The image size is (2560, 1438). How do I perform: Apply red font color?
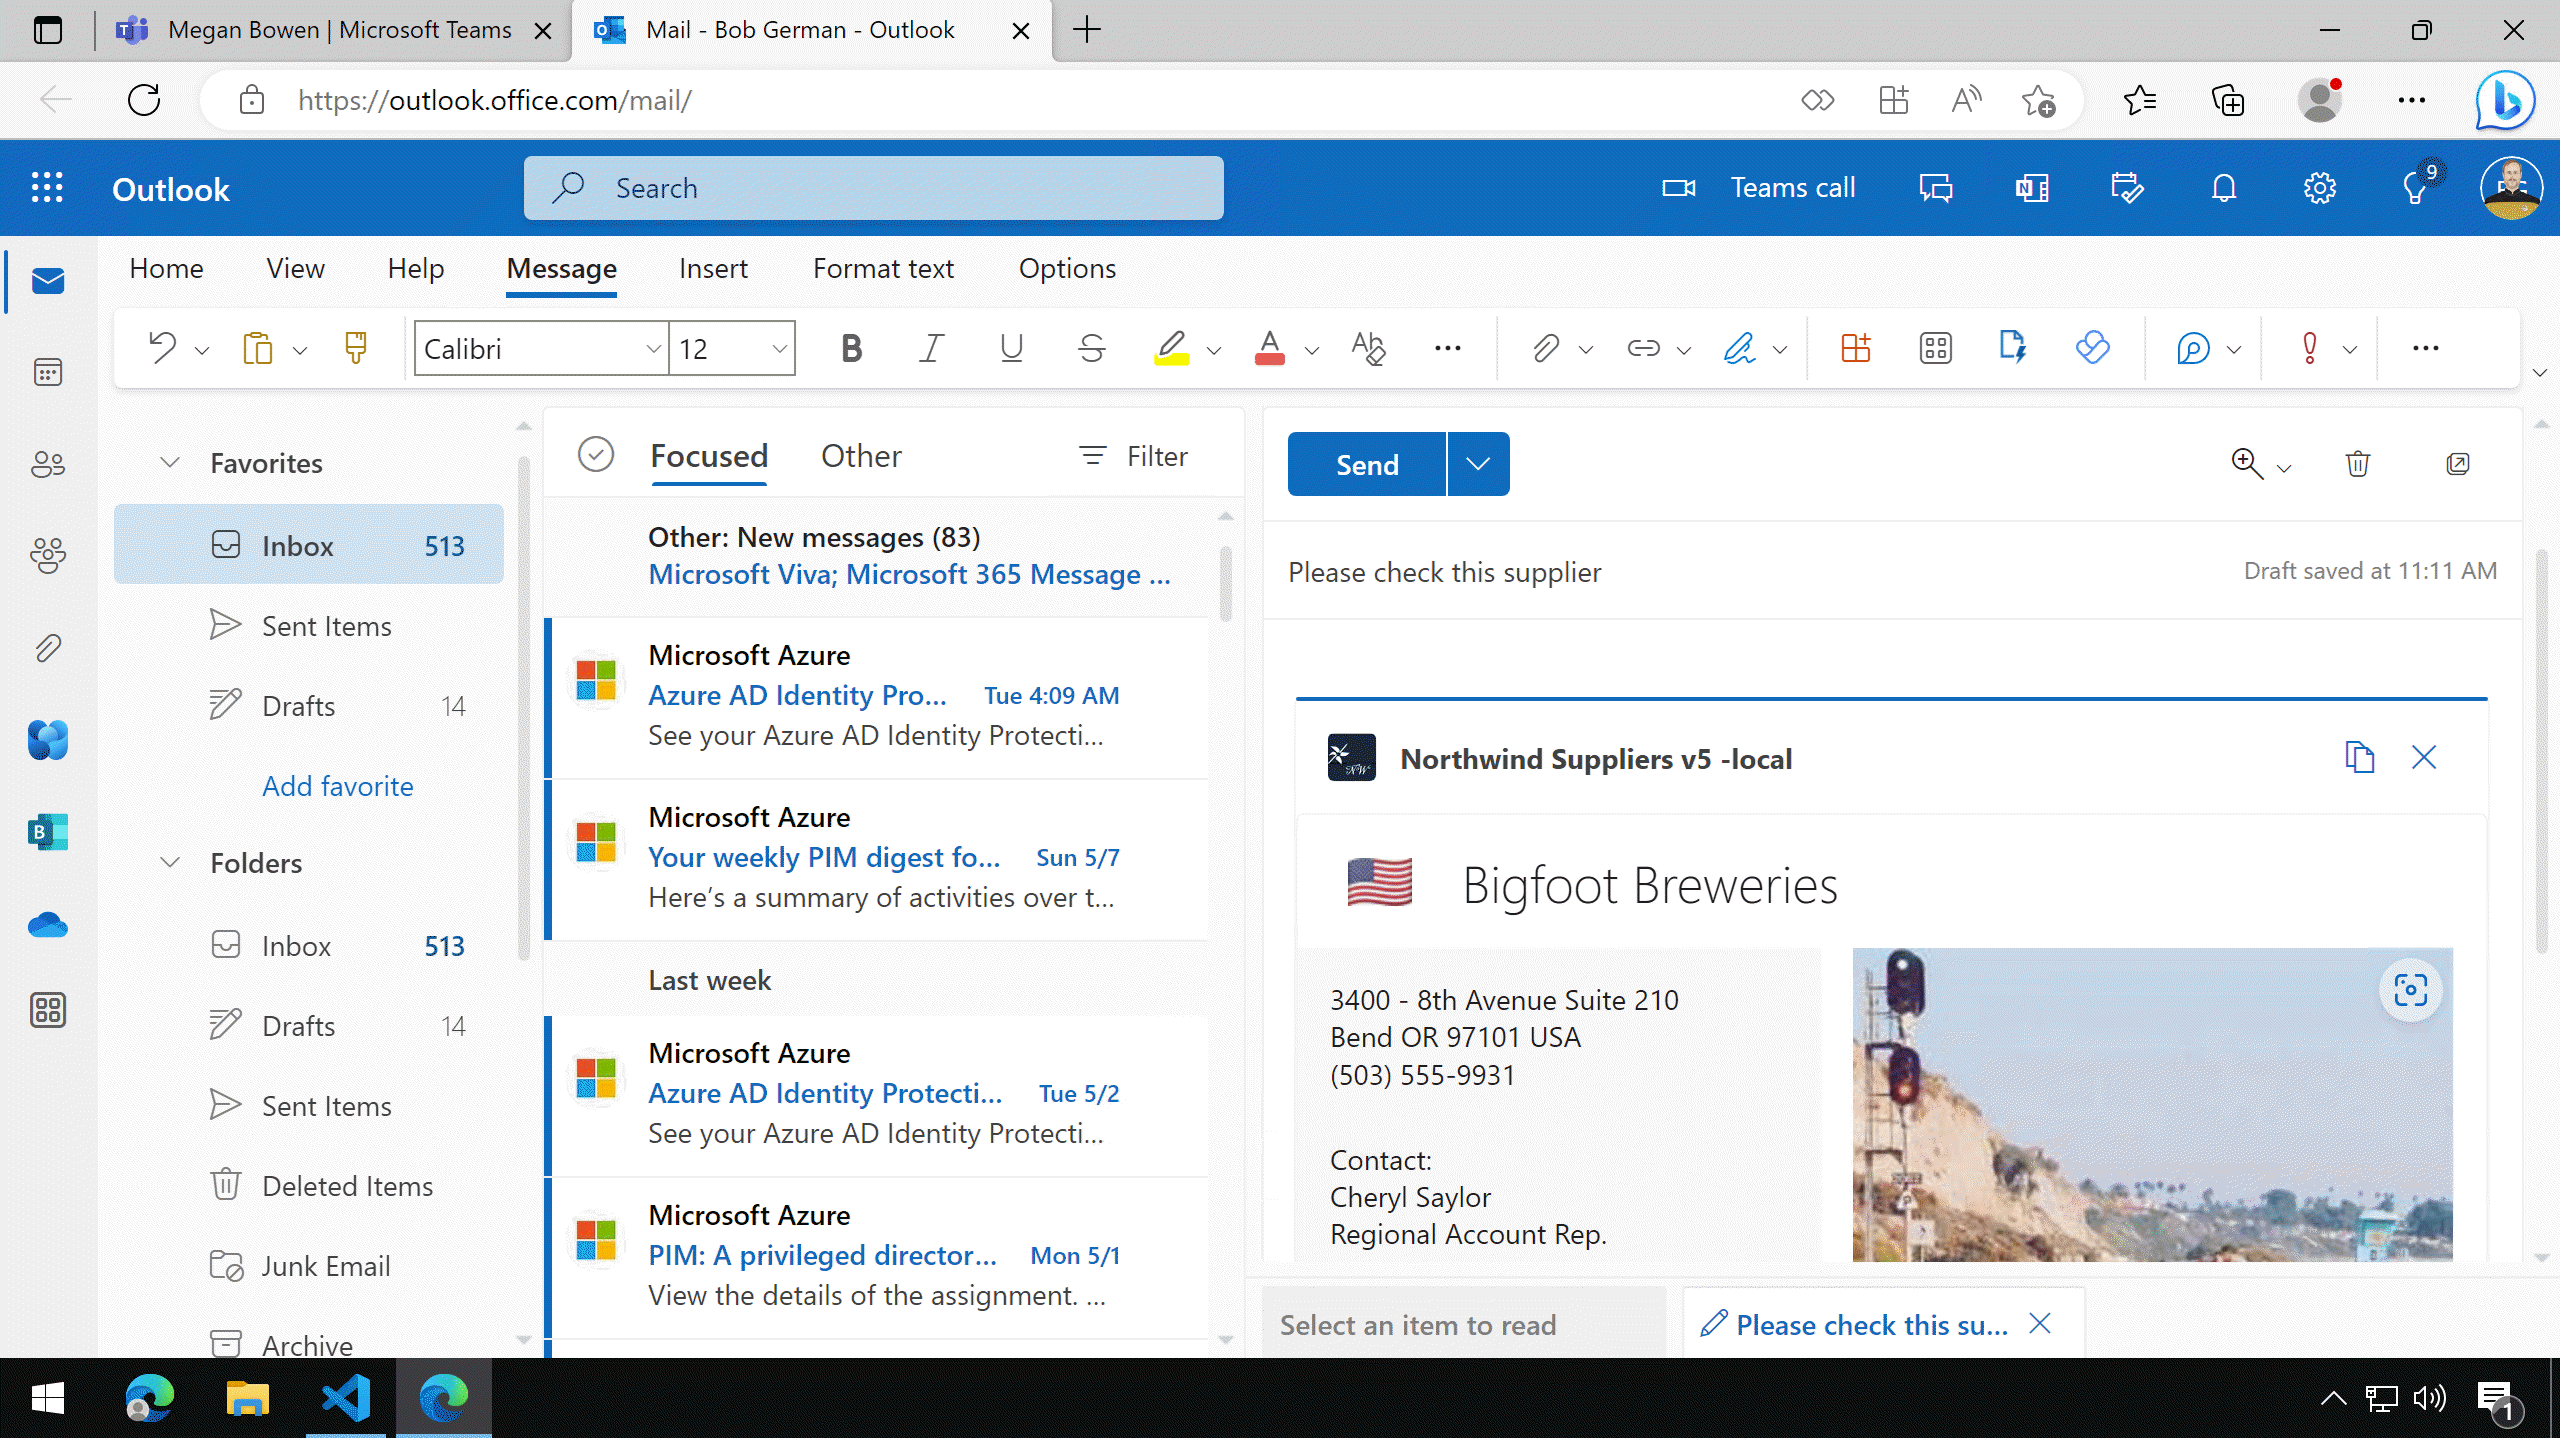point(1269,348)
